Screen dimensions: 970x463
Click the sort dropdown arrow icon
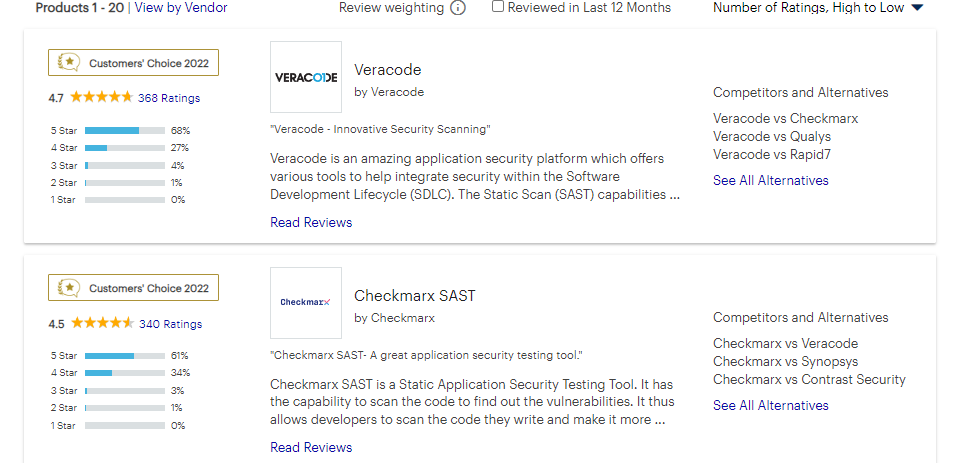(x=918, y=8)
